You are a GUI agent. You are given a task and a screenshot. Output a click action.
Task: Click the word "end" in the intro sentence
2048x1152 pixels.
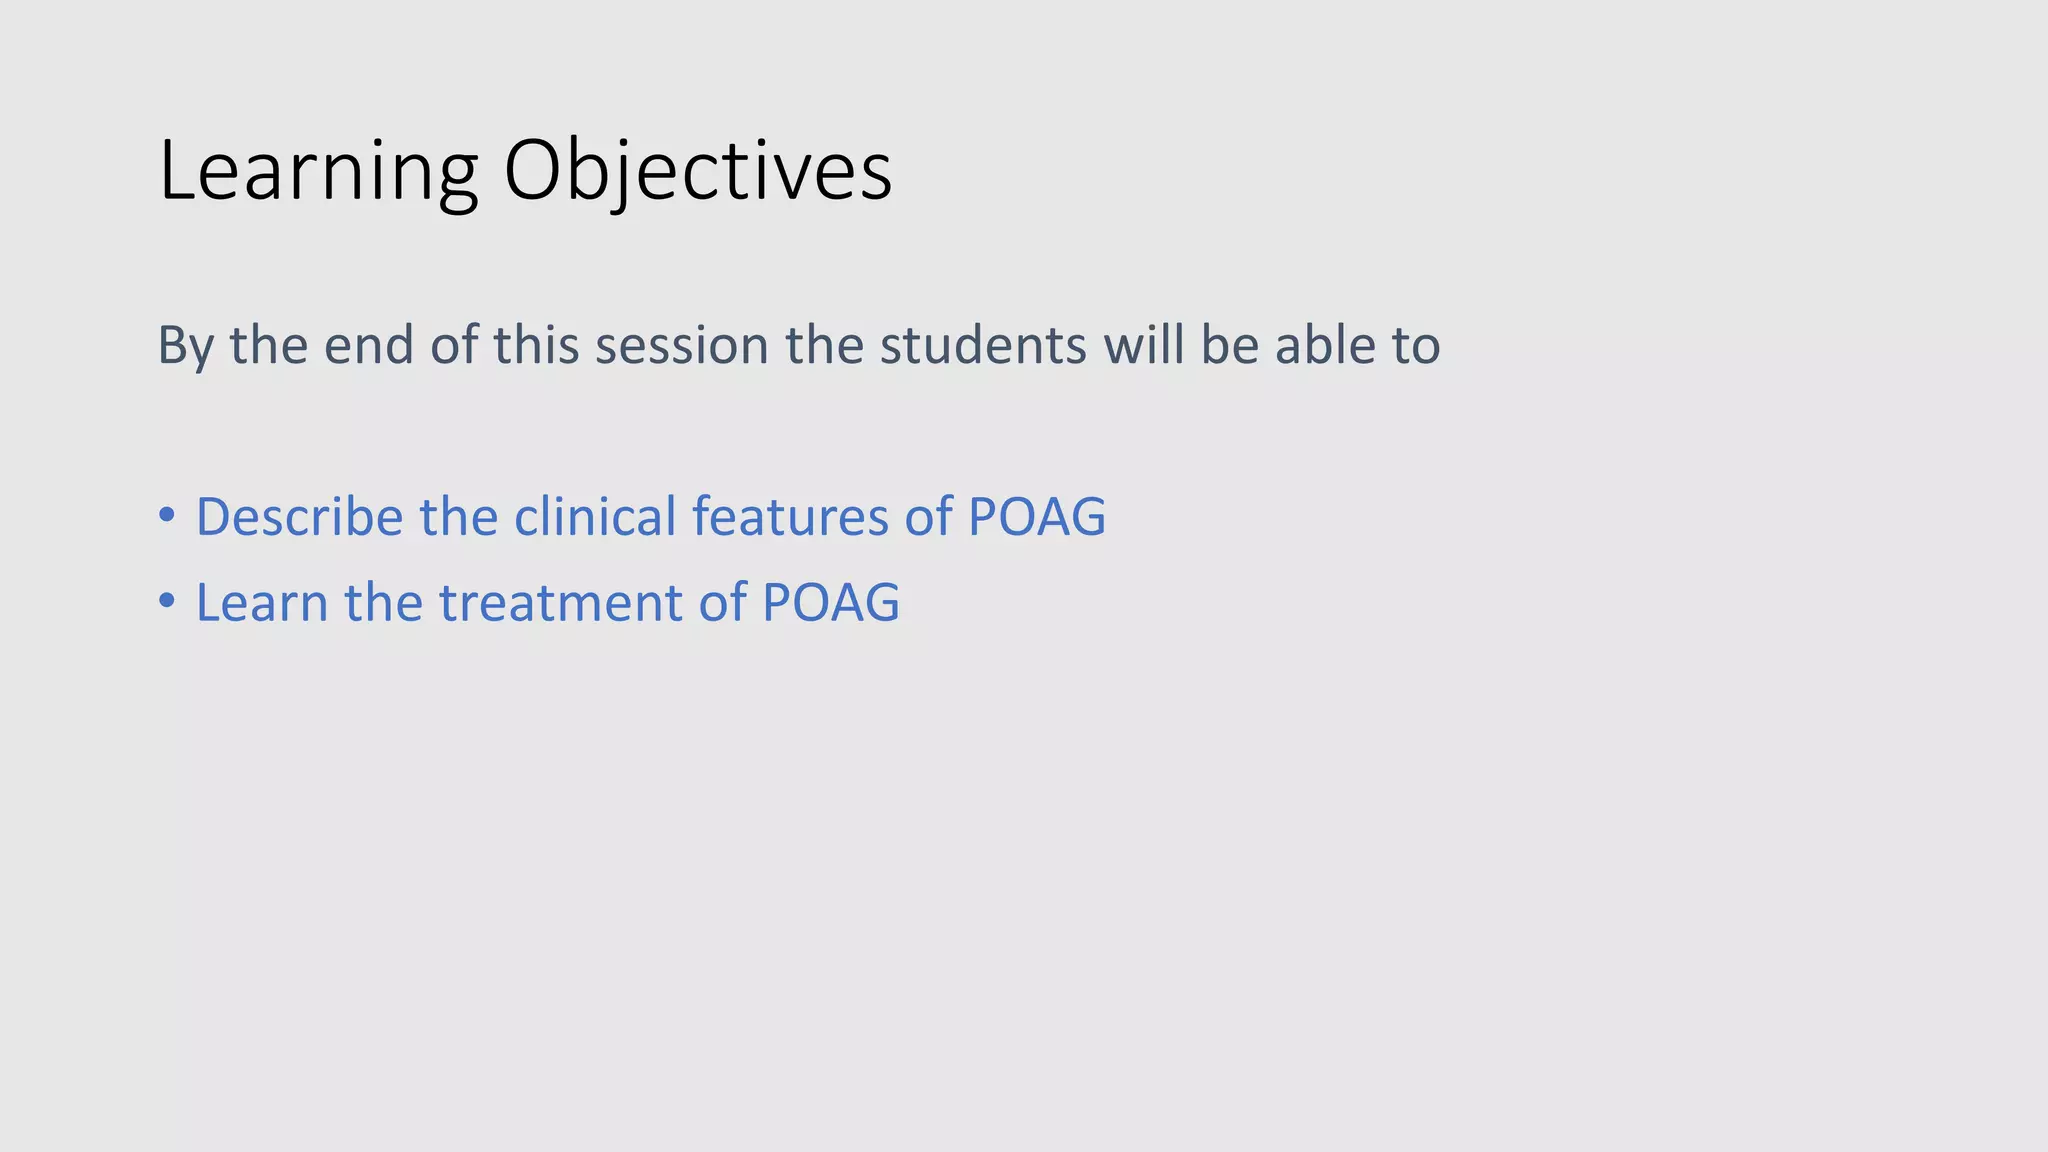[369, 345]
